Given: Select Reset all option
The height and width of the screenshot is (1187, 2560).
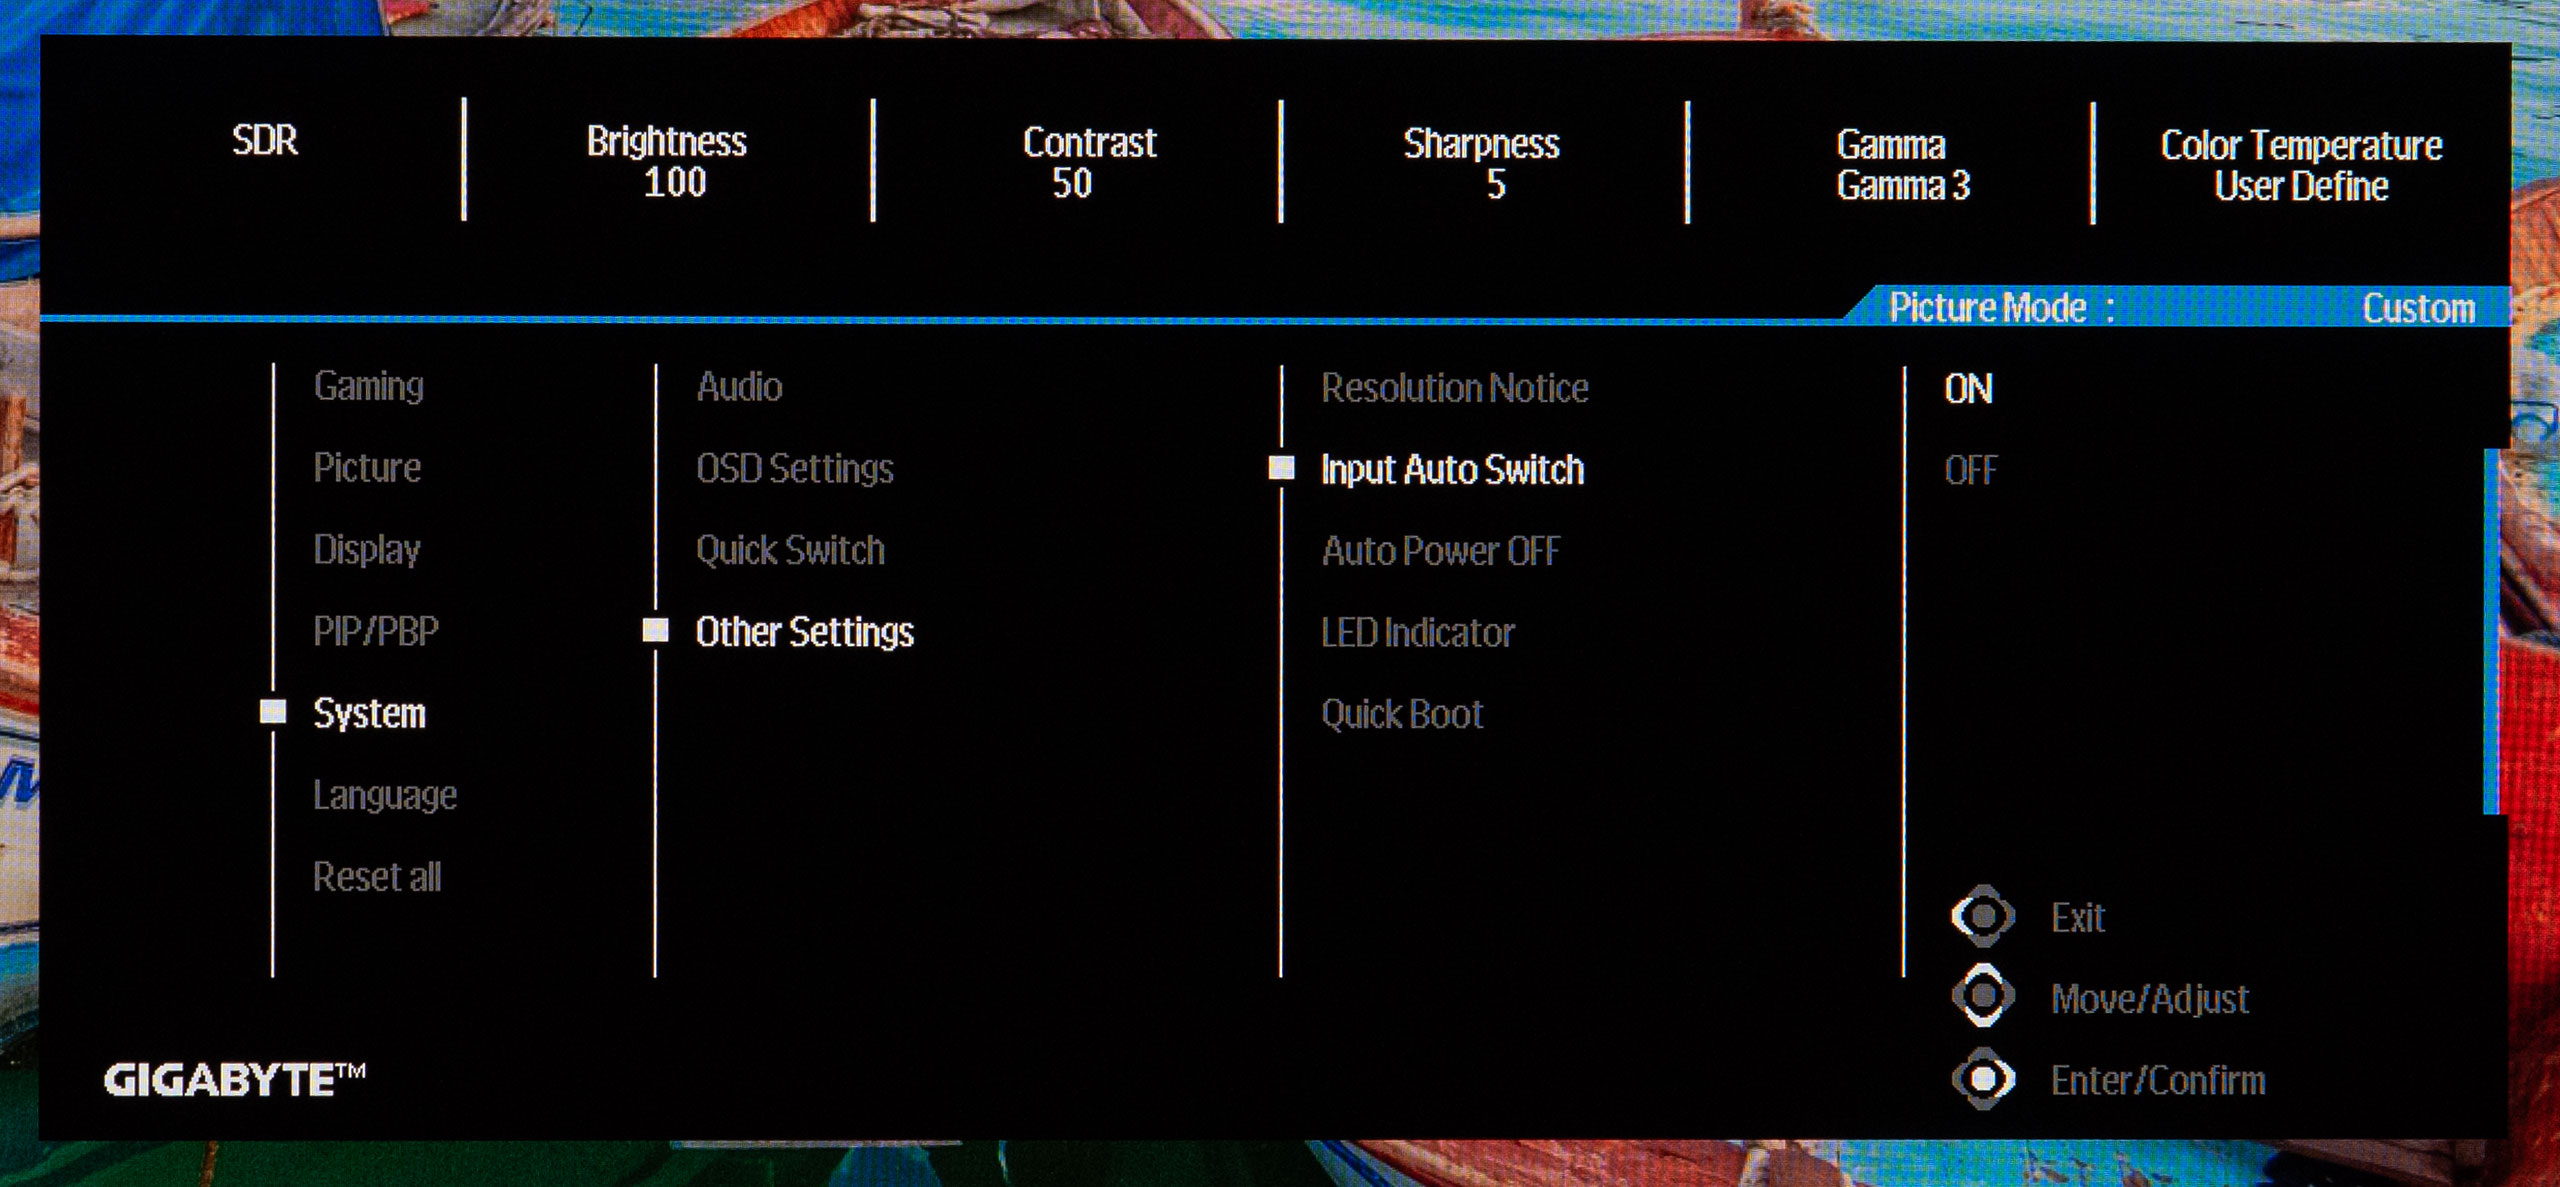Looking at the screenshot, I should (377, 877).
